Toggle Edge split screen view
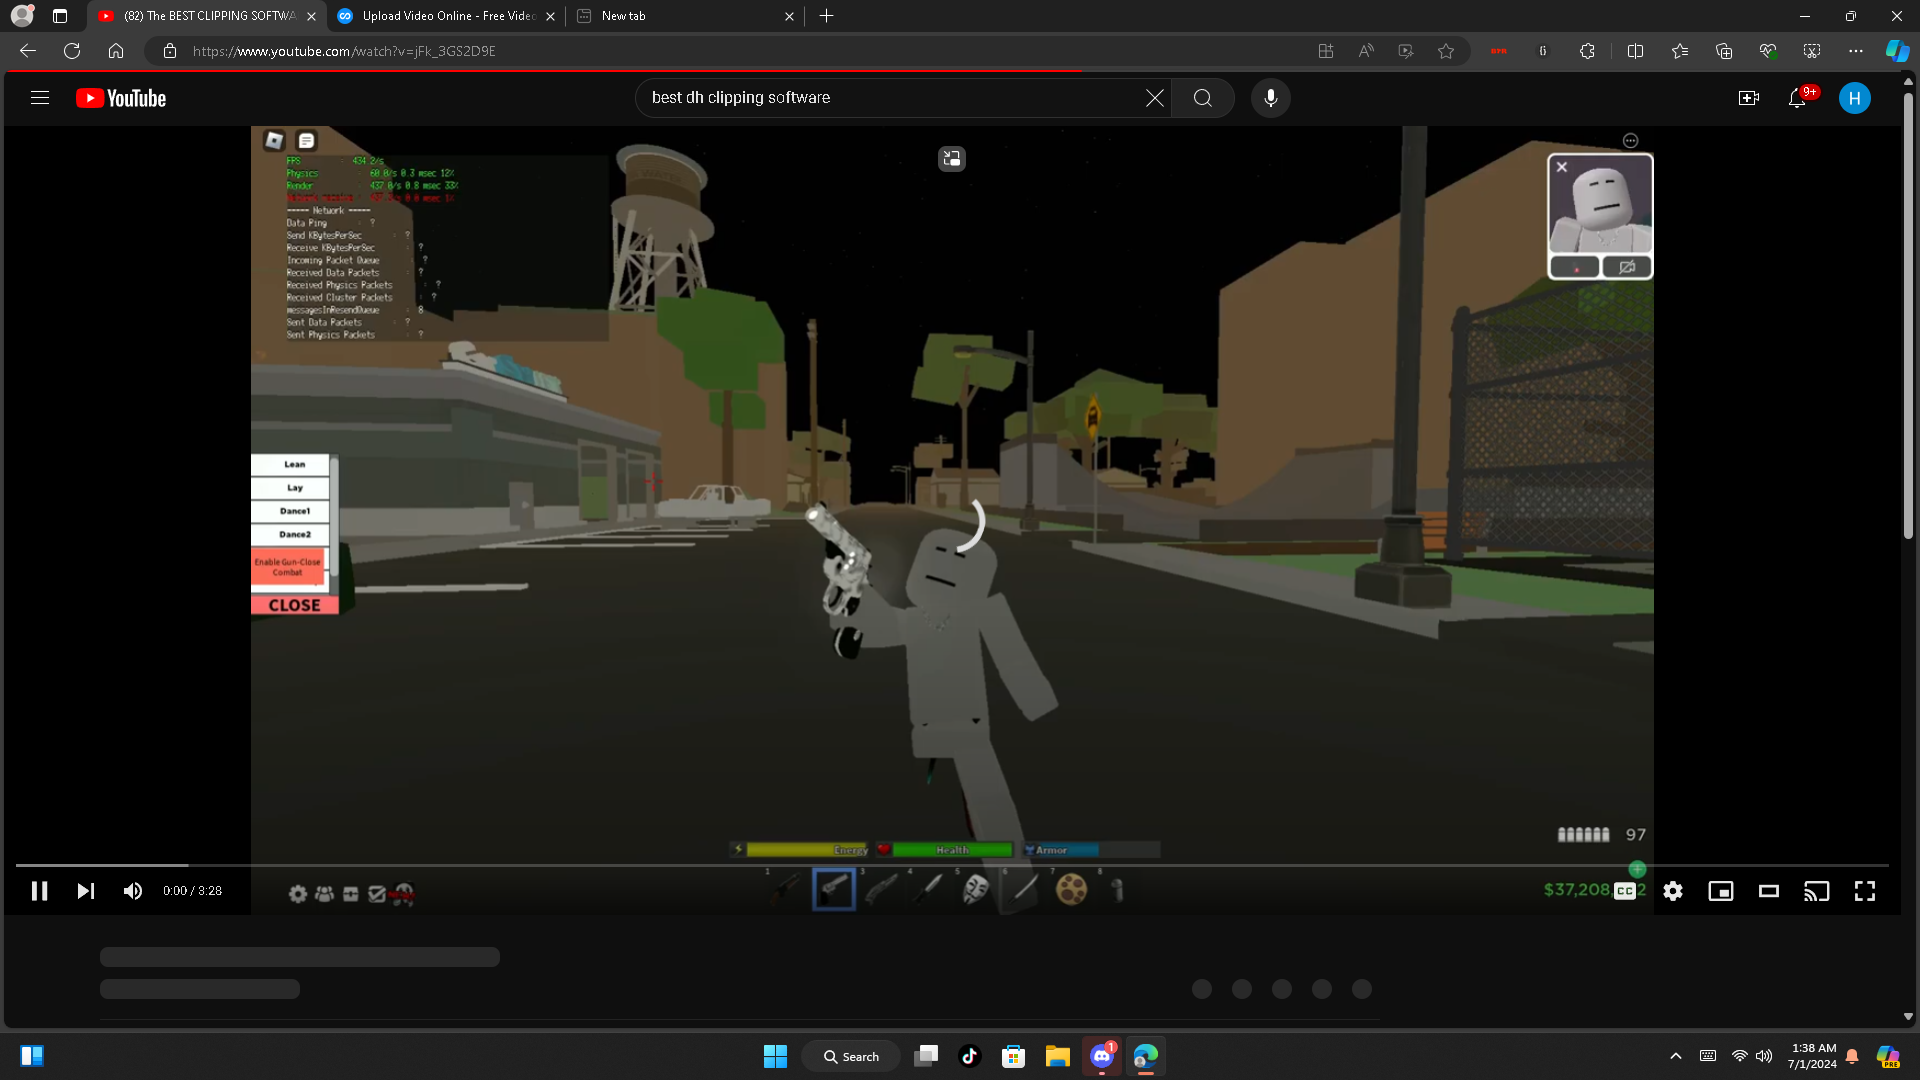The height and width of the screenshot is (1080, 1920). (1636, 51)
